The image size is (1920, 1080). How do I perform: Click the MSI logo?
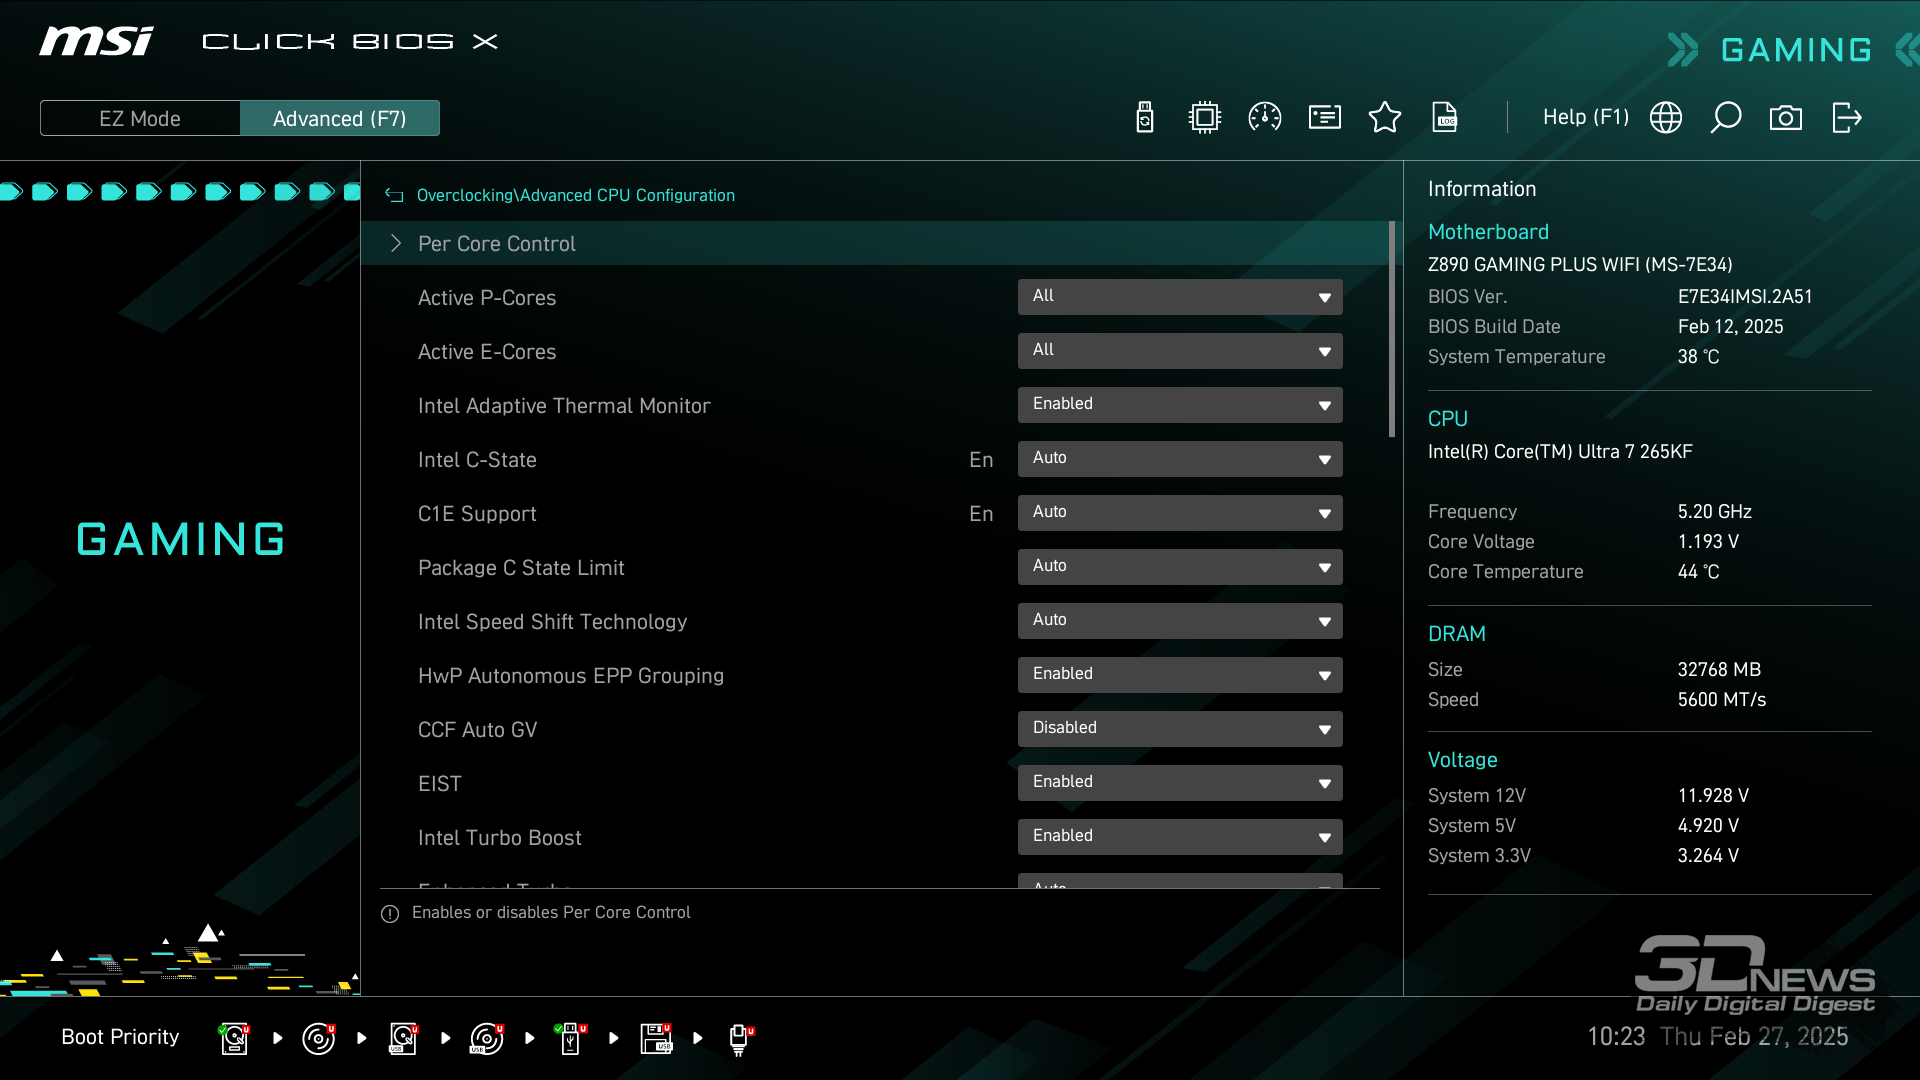96,41
